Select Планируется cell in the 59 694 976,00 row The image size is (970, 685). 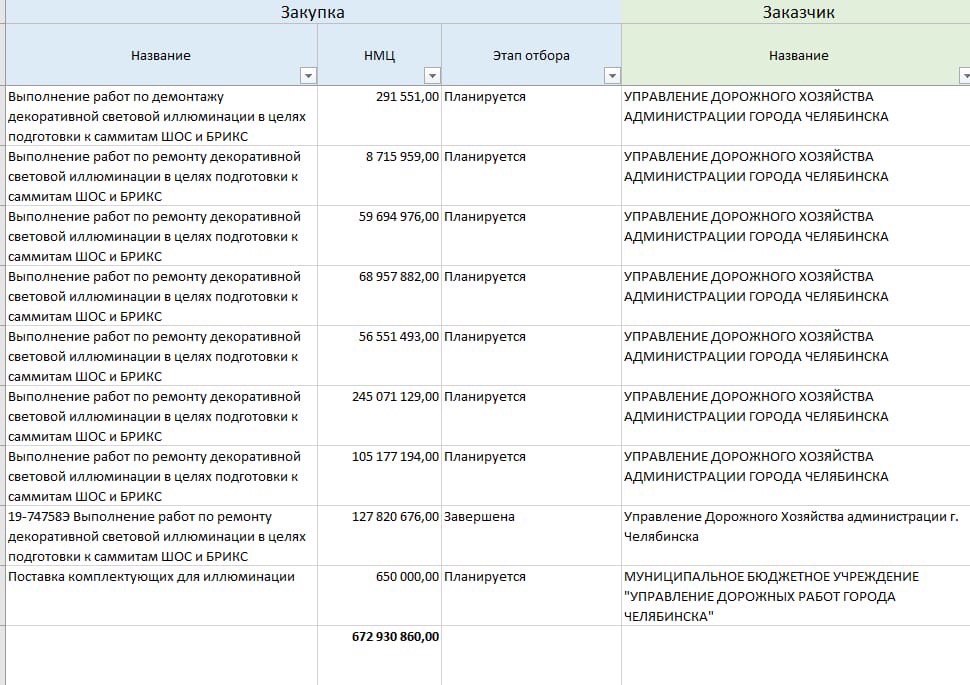pyautogui.click(x=531, y=236)
